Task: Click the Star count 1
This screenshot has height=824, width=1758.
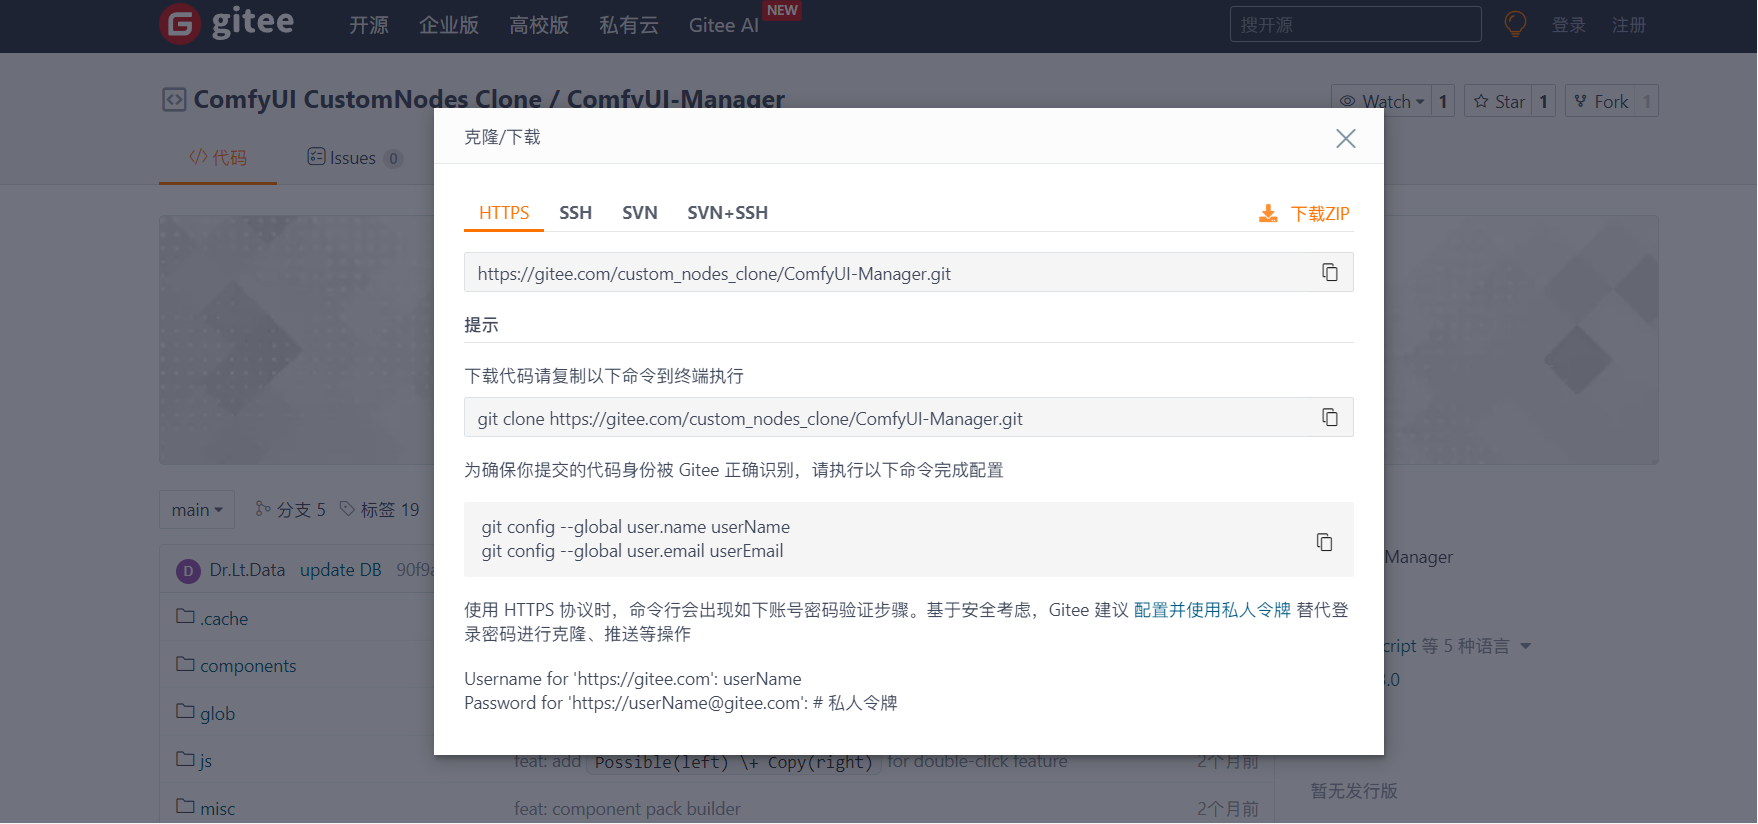Action: [1544, 101]
